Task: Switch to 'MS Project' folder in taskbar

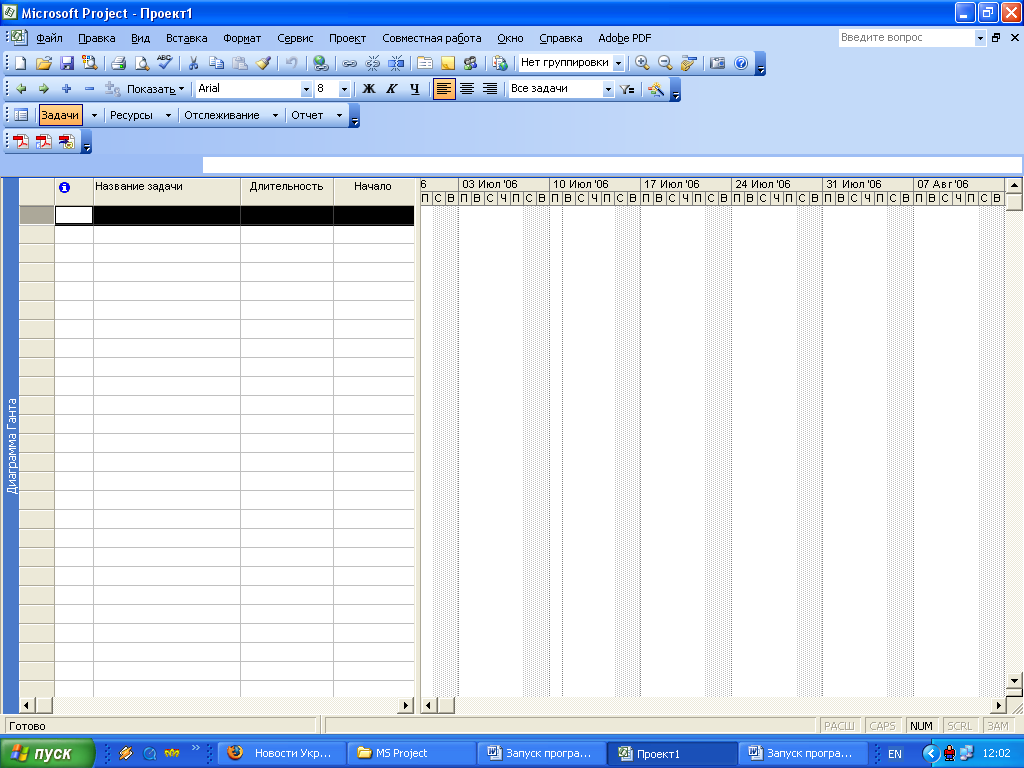Action: pyautogui.click(x=410, y=753)
